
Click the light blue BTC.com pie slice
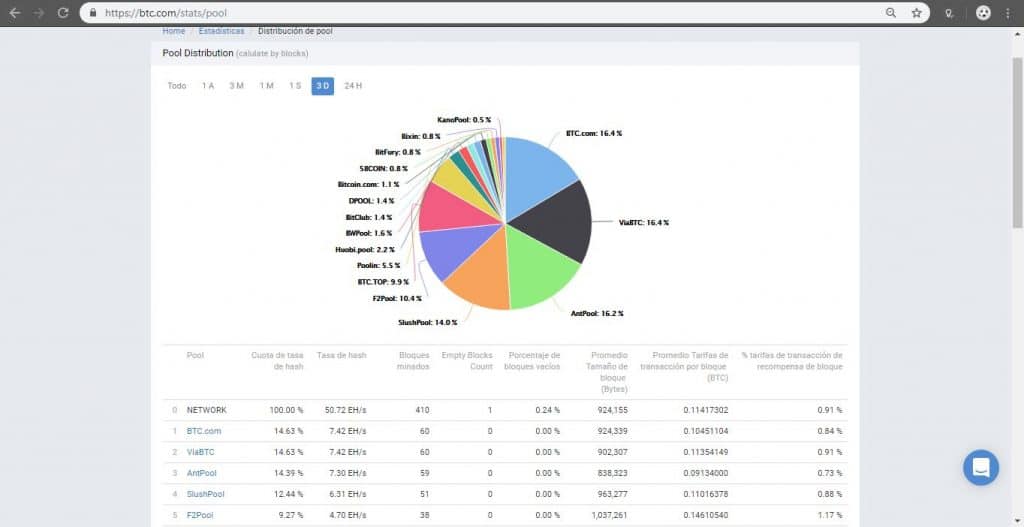click(536, 173)
